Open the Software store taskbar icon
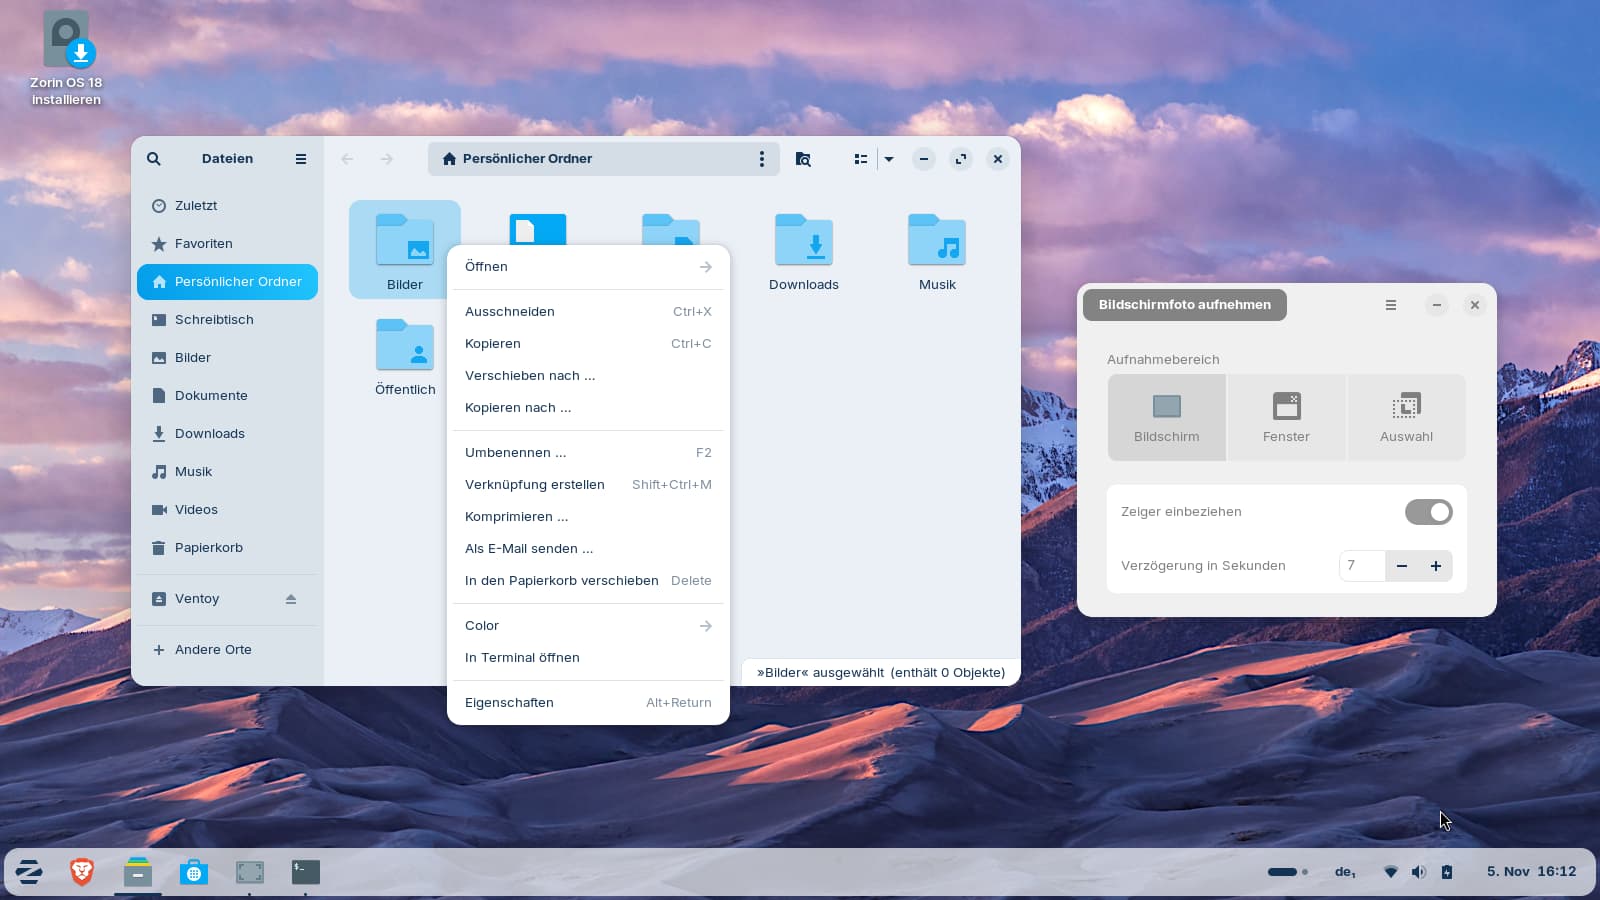Image resolution: width=1600 pixels, height=900 pixels. (194, 872)
